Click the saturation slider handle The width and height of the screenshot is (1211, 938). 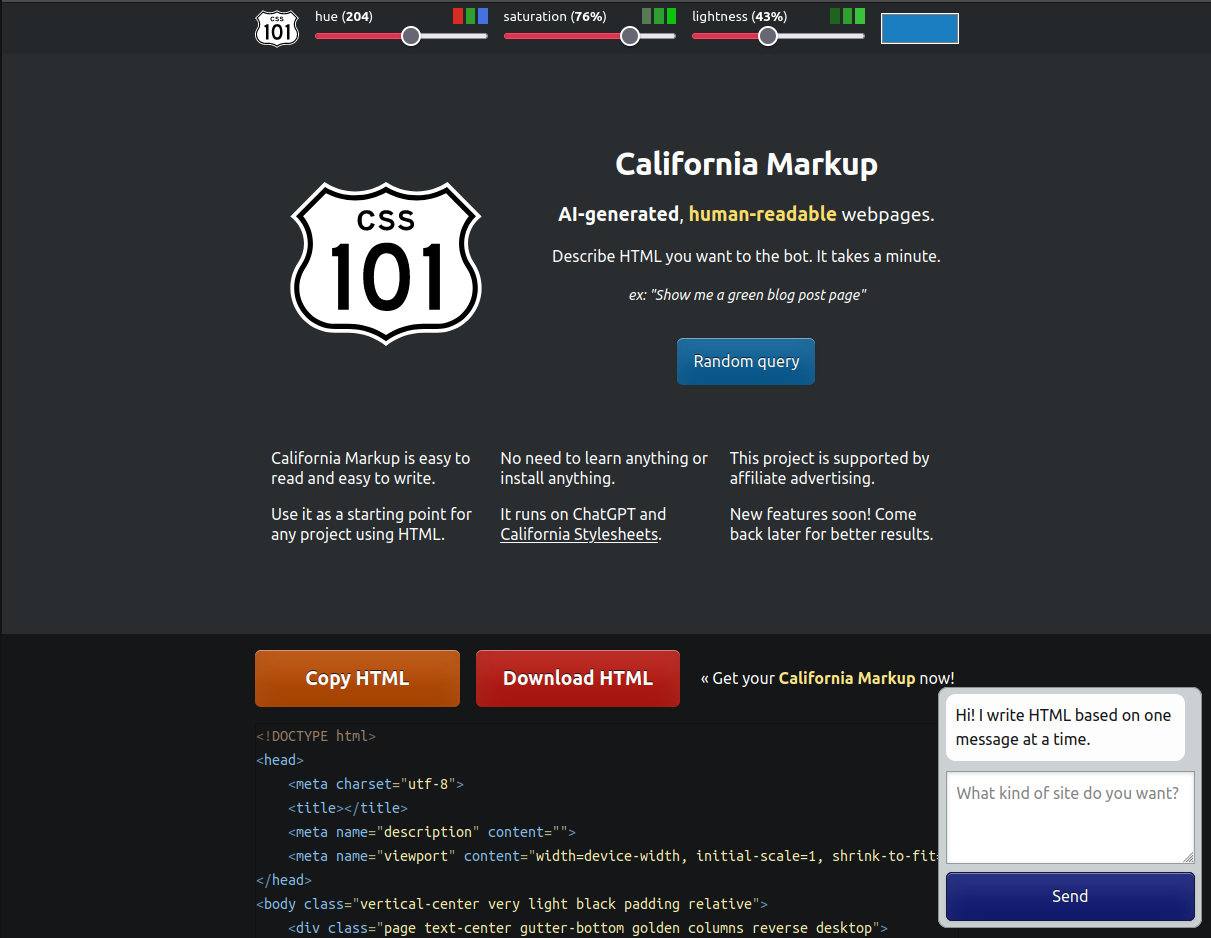(630, 36)
